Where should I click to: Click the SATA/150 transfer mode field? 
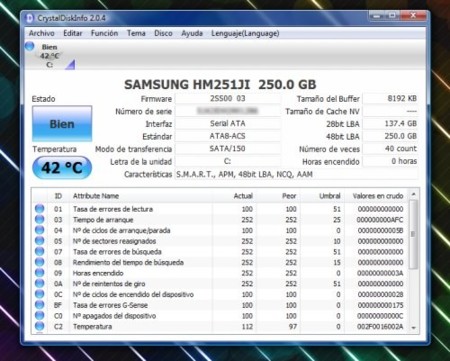pyautogui.click(x=228, y=149)
